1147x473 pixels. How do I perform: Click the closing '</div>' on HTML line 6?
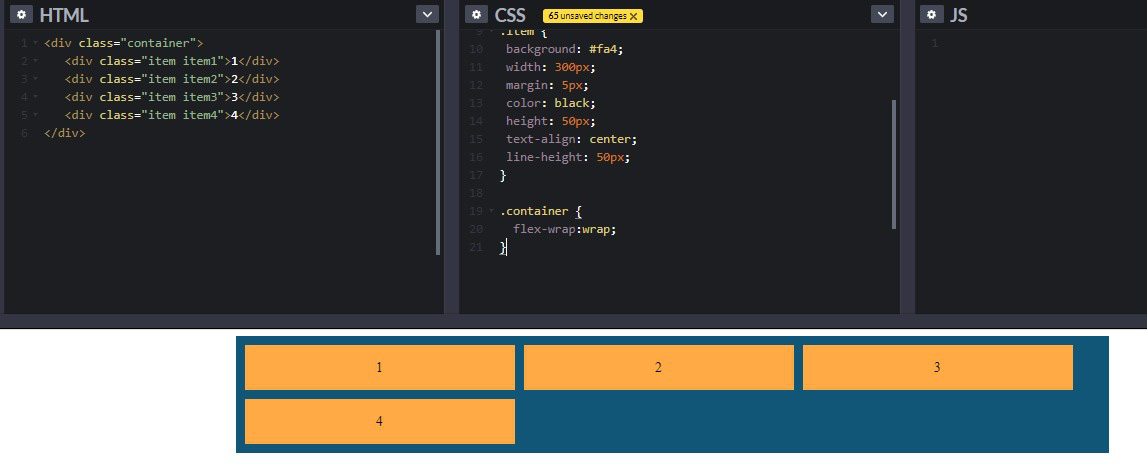pyautogui.click(x=64, y=133)
